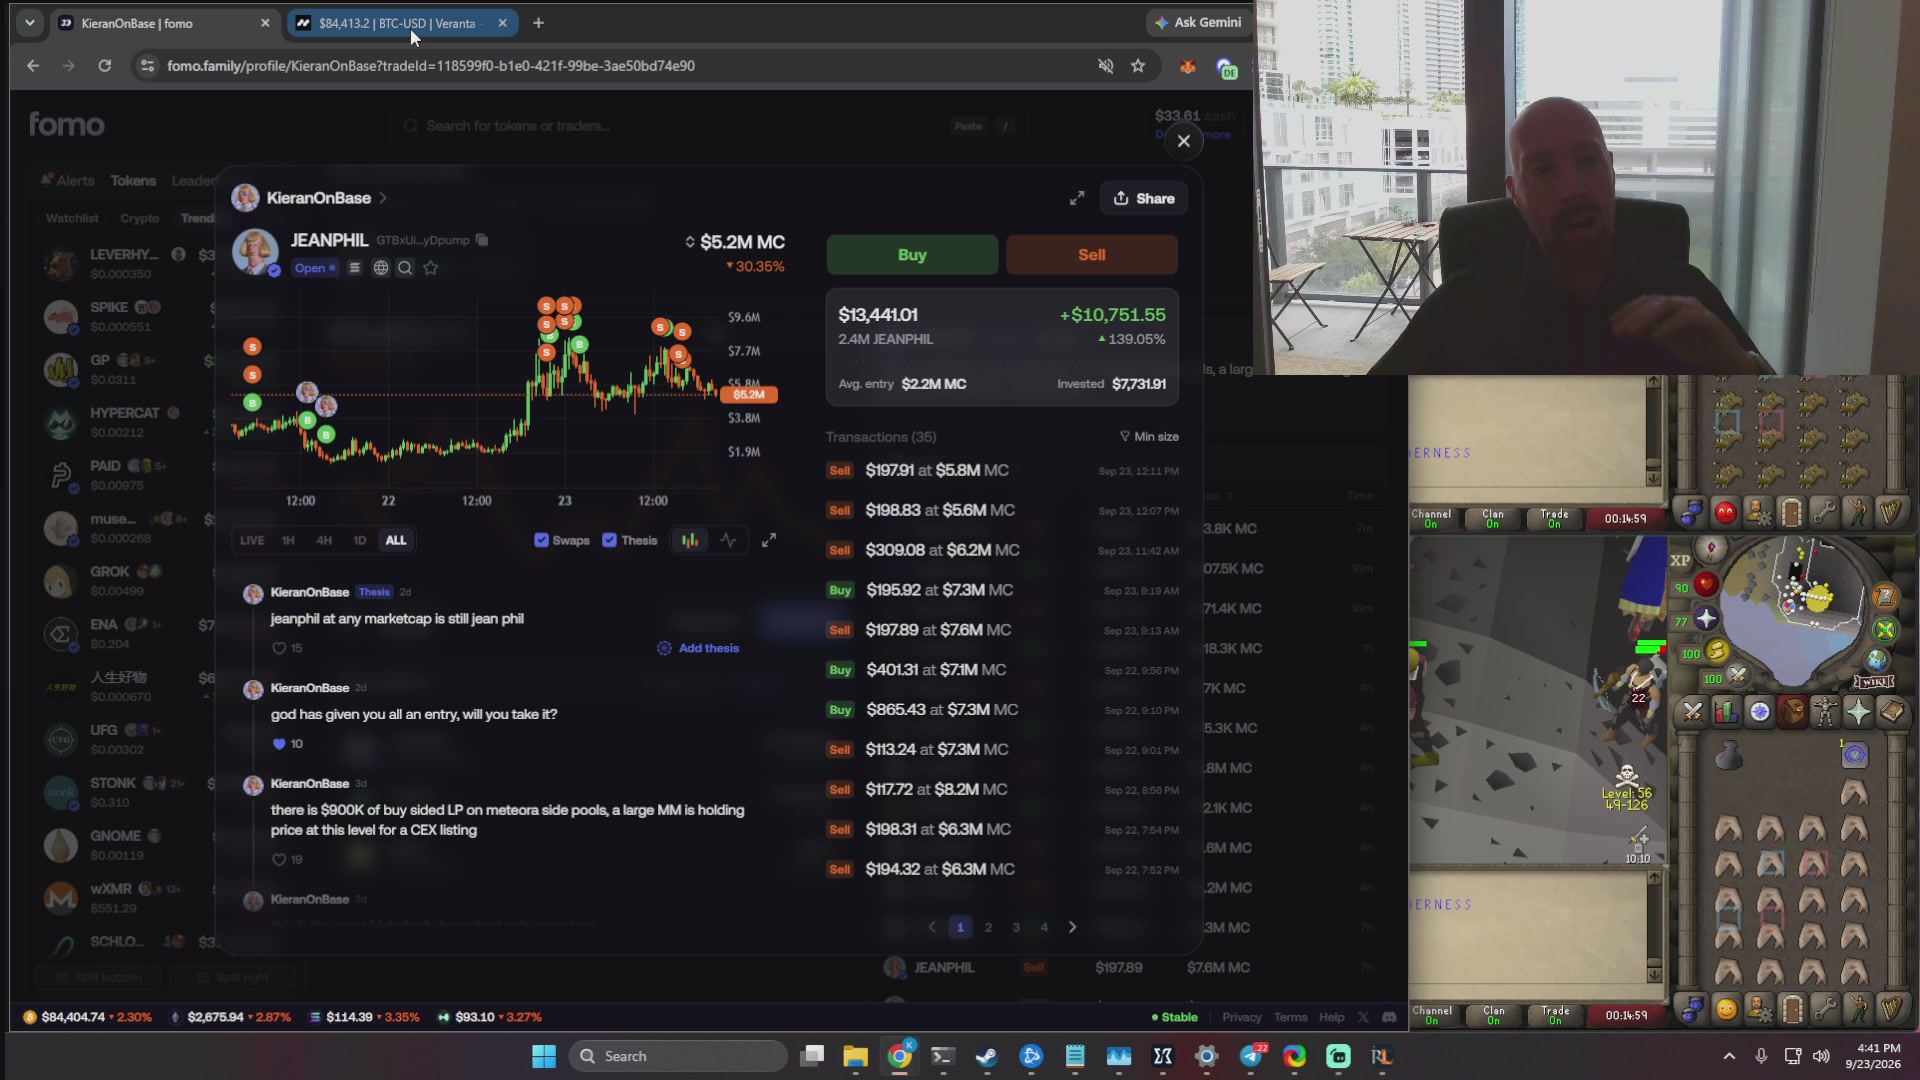Click the upper chat box scroll down arrow

[x=1653, y=477]
